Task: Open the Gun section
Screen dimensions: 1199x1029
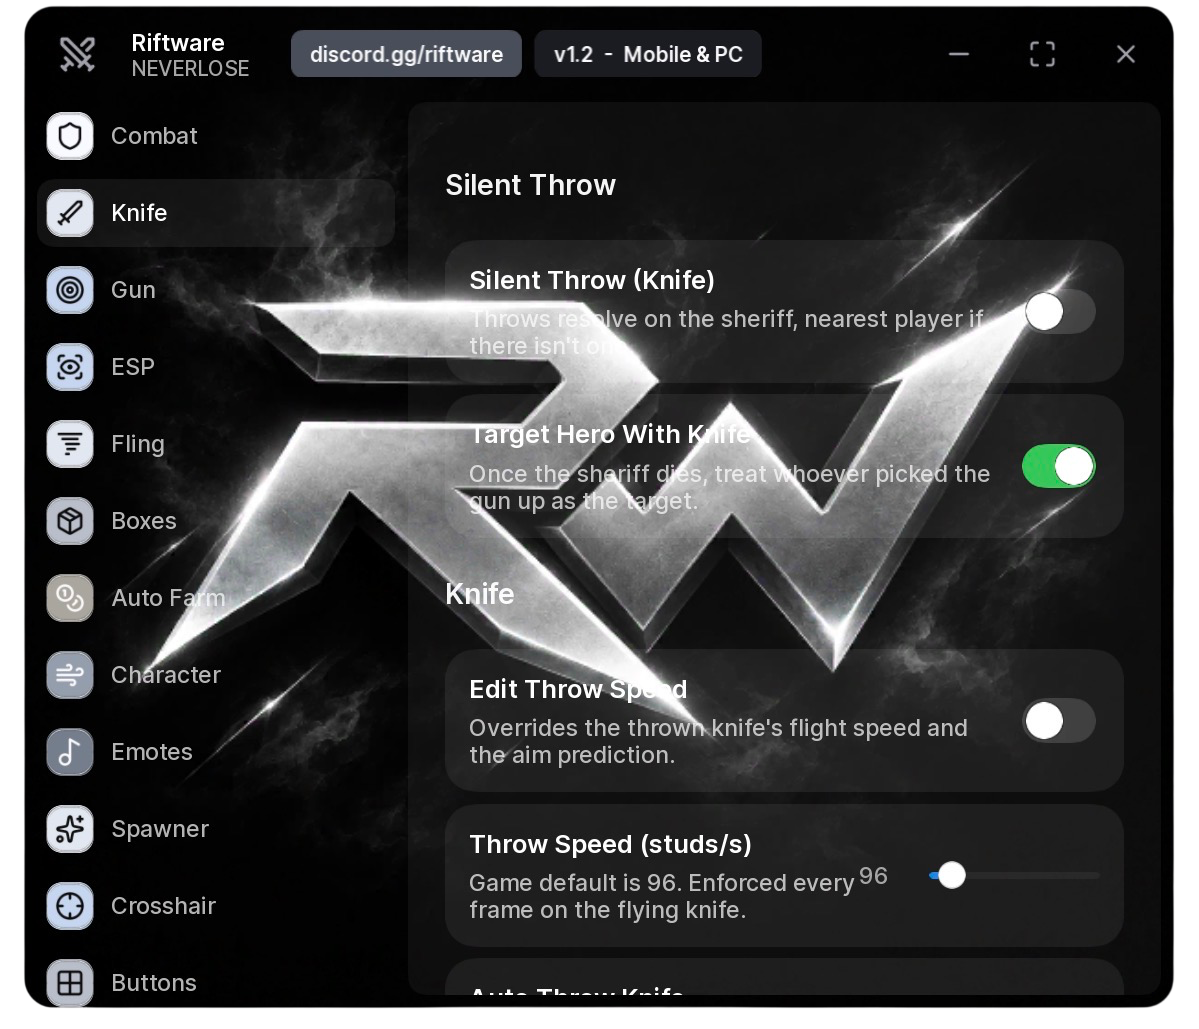Action: pos(216,290)
